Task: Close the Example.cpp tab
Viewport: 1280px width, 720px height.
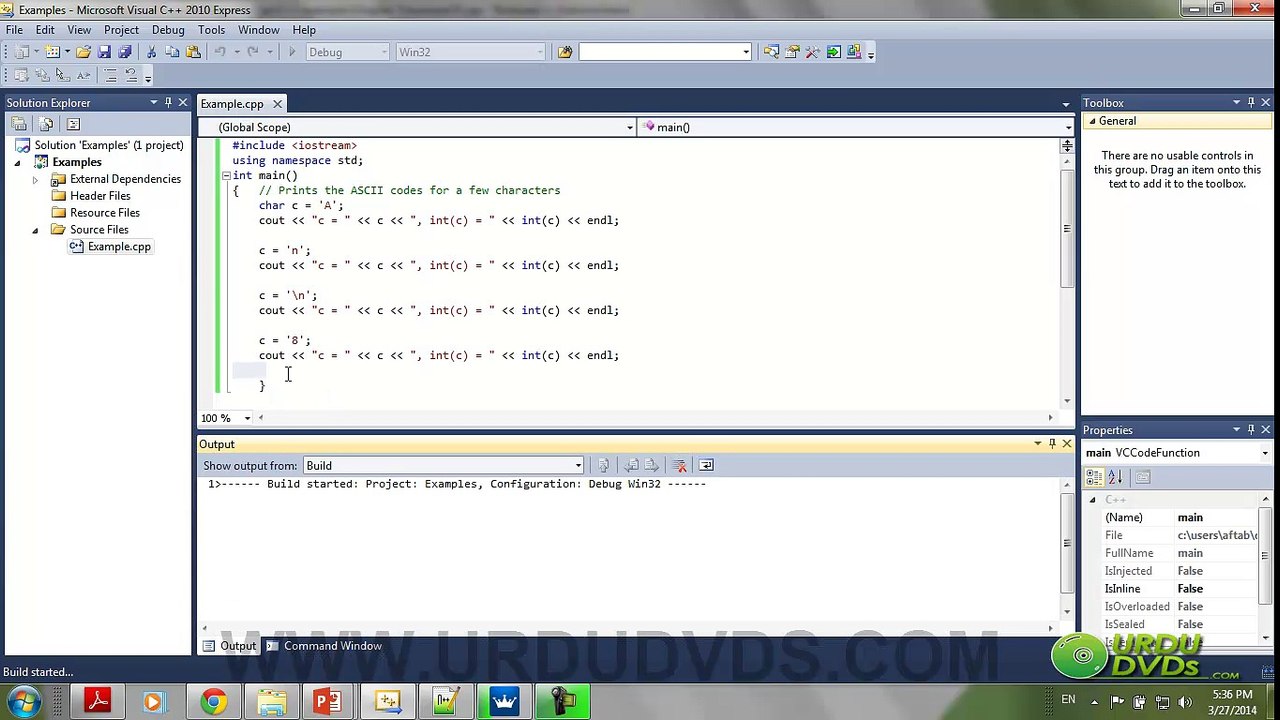Action: (x=277, y=104)
